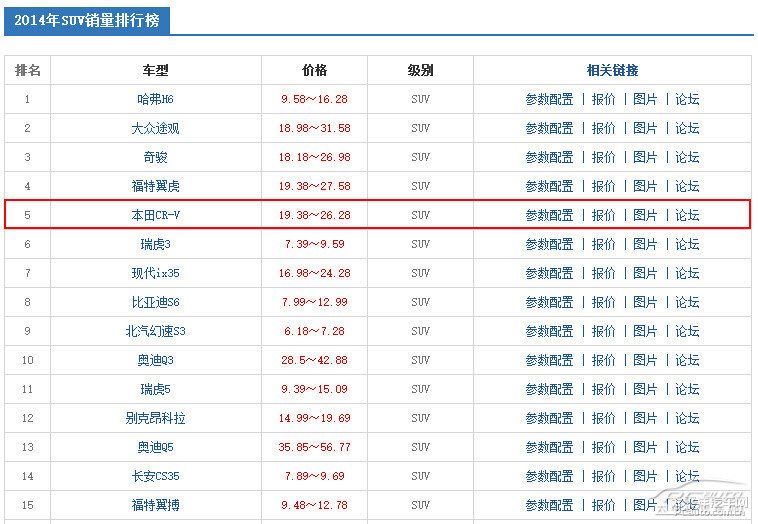Open the 奥迪Q5 car model link
This screenshot has height=524, width=758.
coord(155,447)
